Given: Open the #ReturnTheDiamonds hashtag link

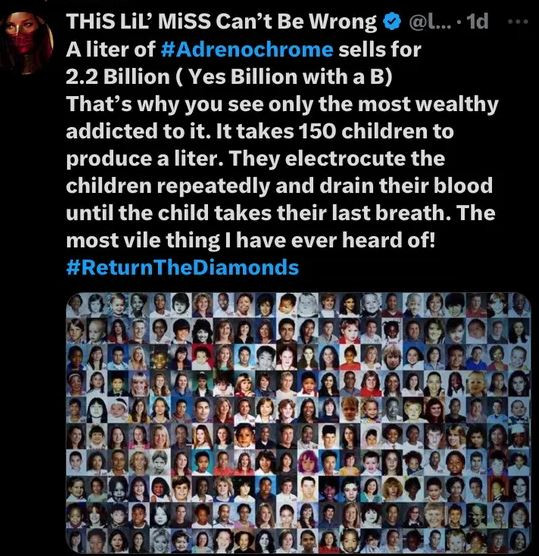Looking at the screenshot, I should coord(182,267).
